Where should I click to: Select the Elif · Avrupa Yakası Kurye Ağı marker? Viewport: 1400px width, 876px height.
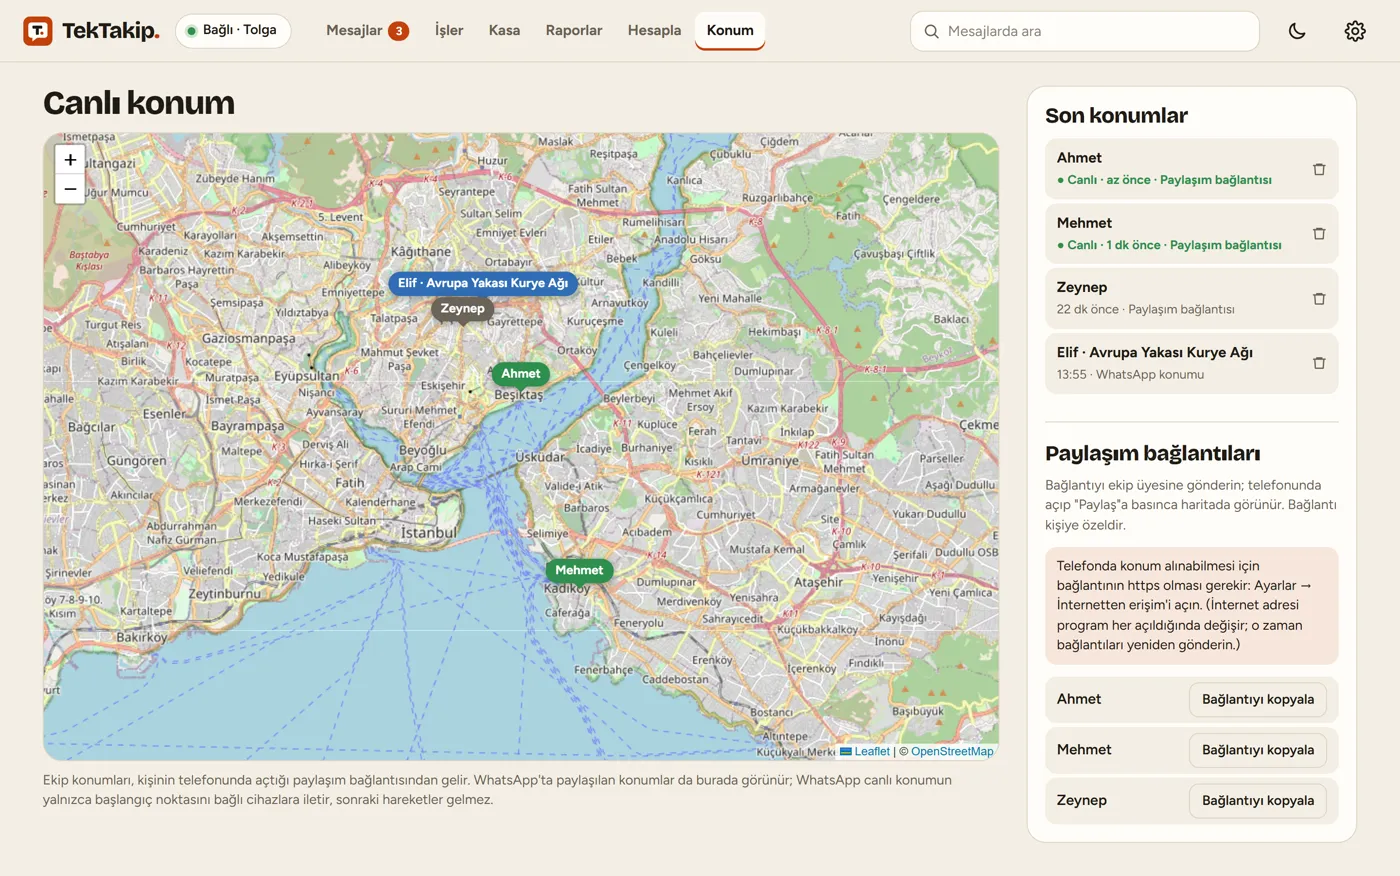pyautogui.click(x=483, y=283)
